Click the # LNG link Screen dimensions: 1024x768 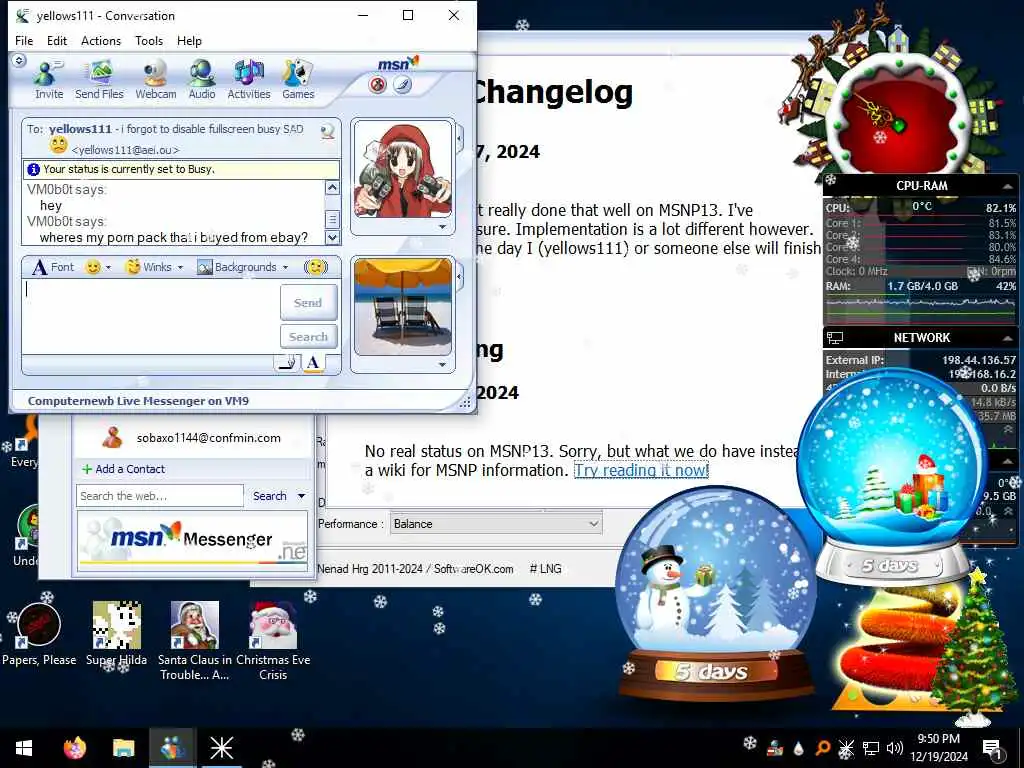[x=545, y=569]
